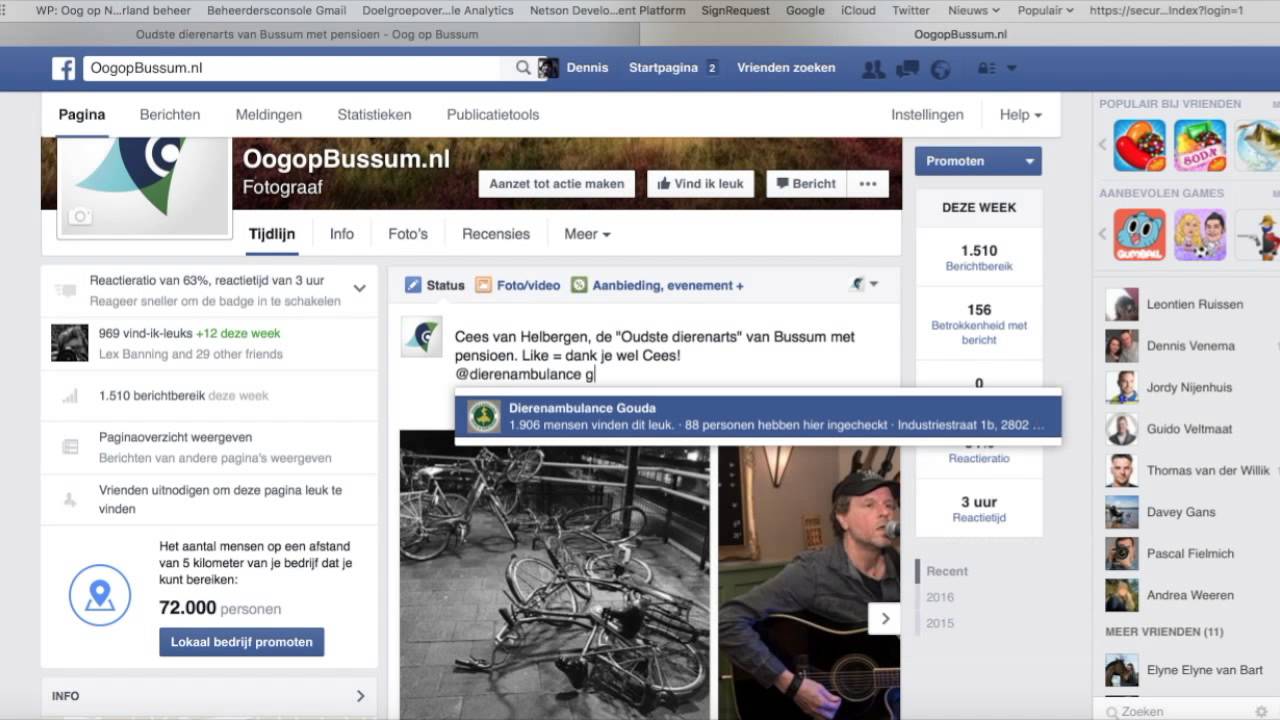Select Dierenambulance Gouda suggestion
The height and width of the screenshot is (720, 1280).
tap(758, 416)
